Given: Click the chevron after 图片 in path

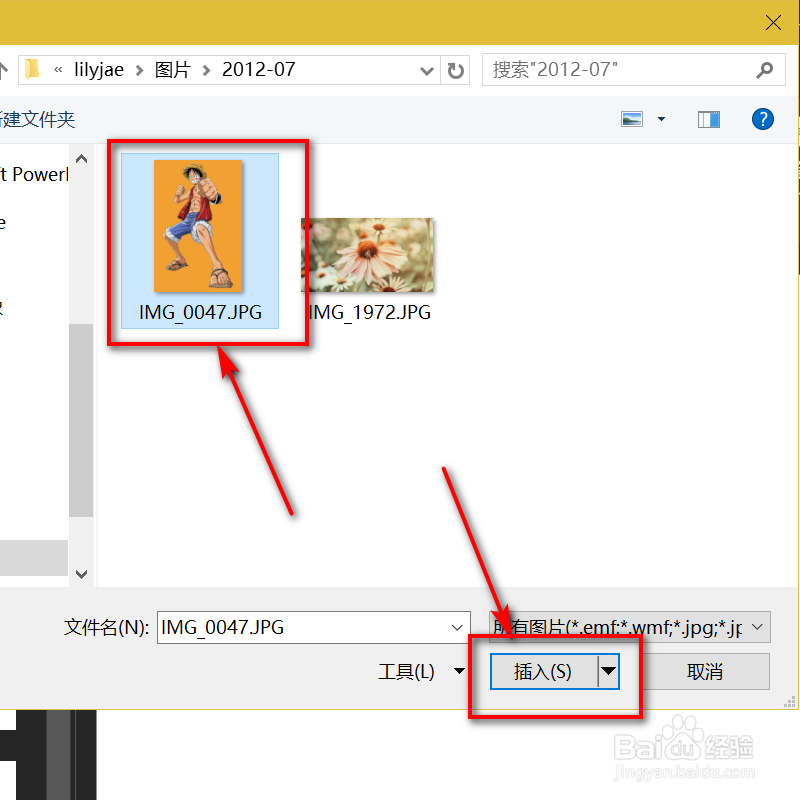Looking at the screenshot, I should point(207,70).
